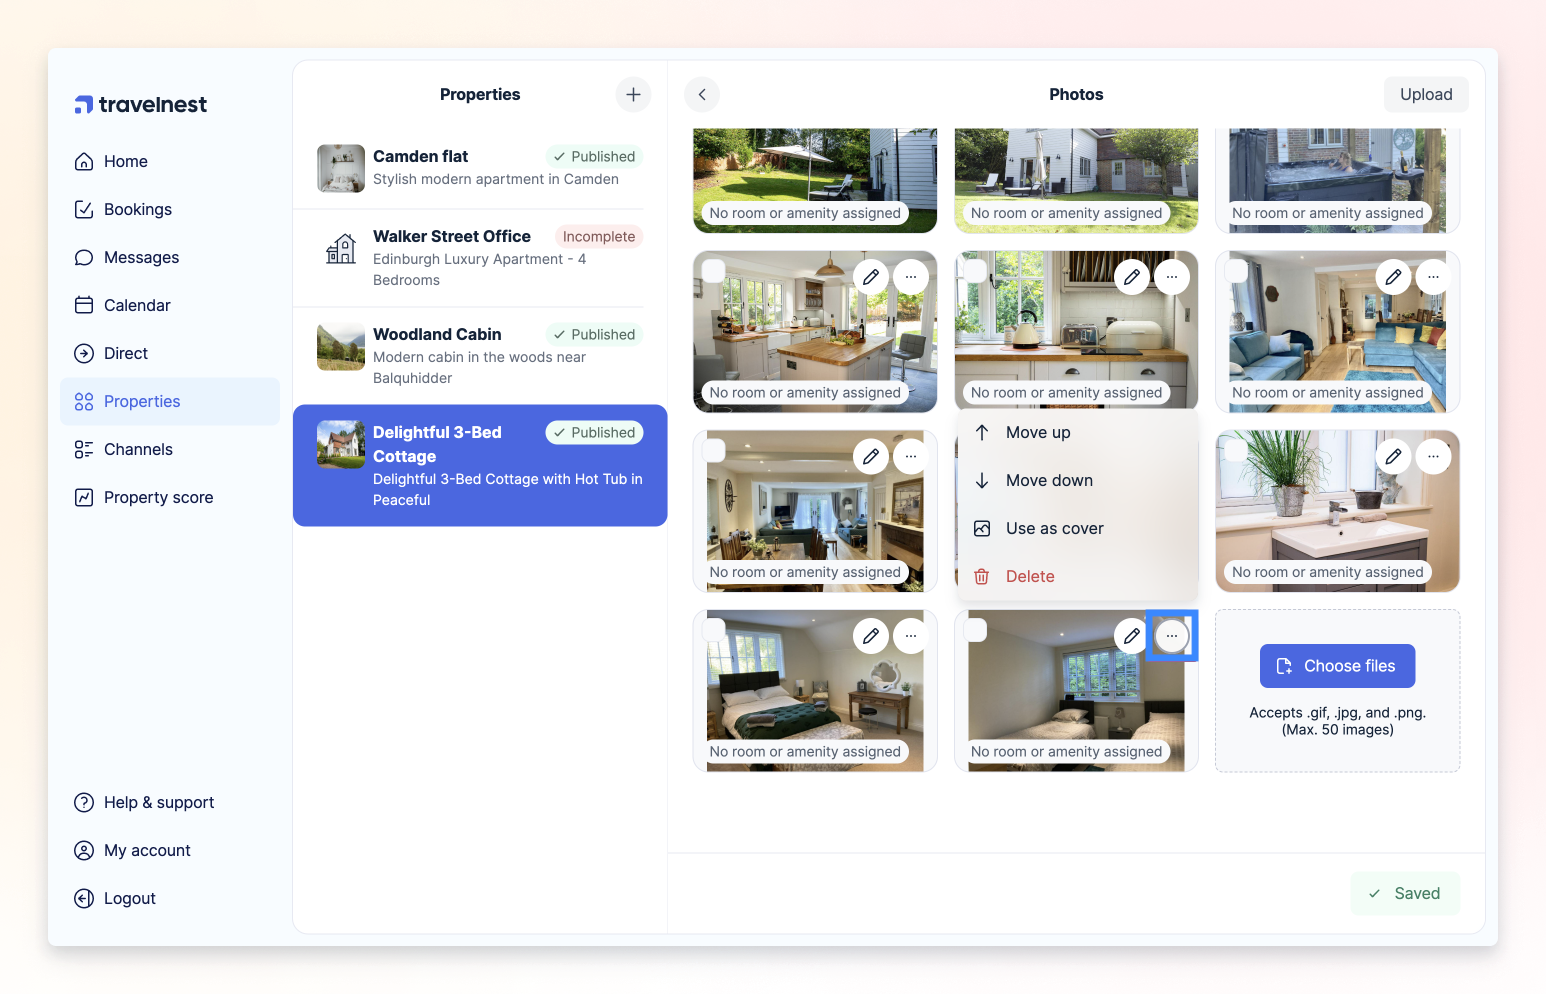The height and width of the screenshot is (994, 1546).
Task: Tick the checkbox on the twin bedroom photo
Action: click(975, 630)
